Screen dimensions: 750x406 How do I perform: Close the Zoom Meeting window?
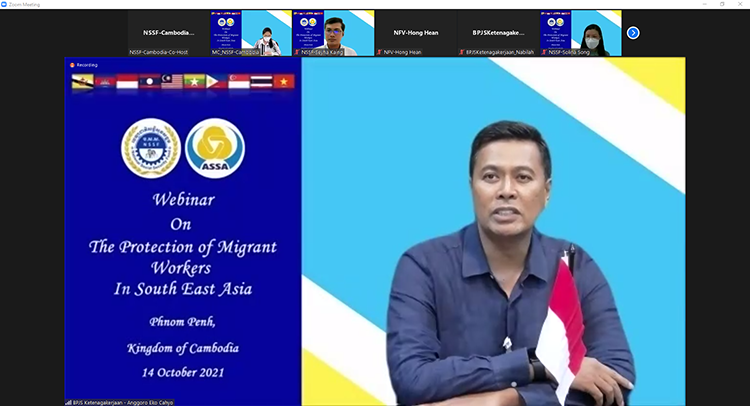click(740, 4)
